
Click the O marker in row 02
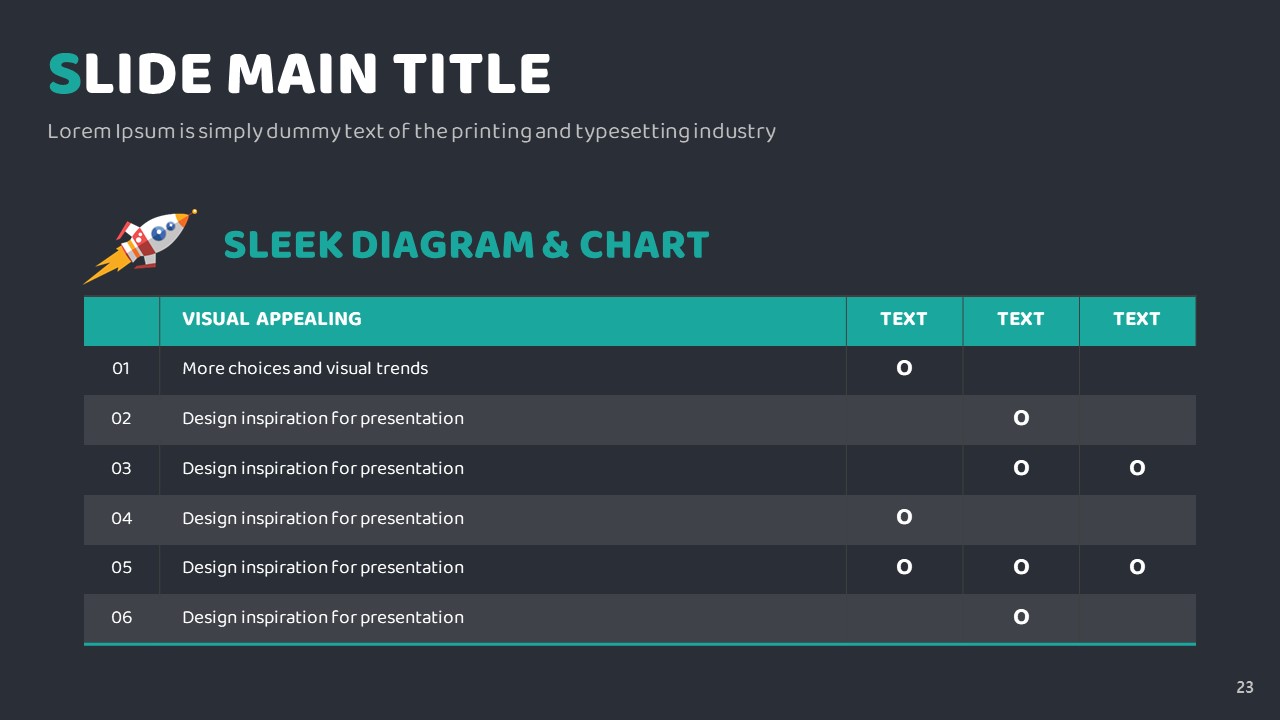1021,418
